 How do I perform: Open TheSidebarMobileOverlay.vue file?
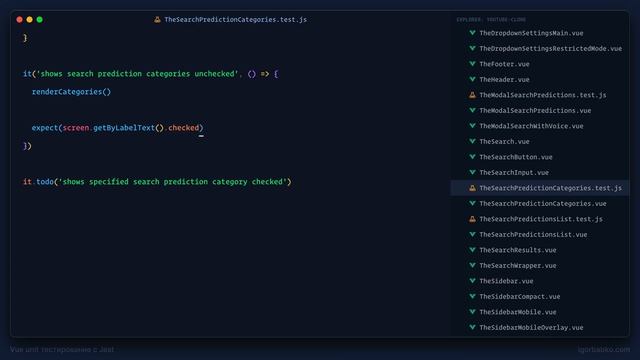click(531, 328)
